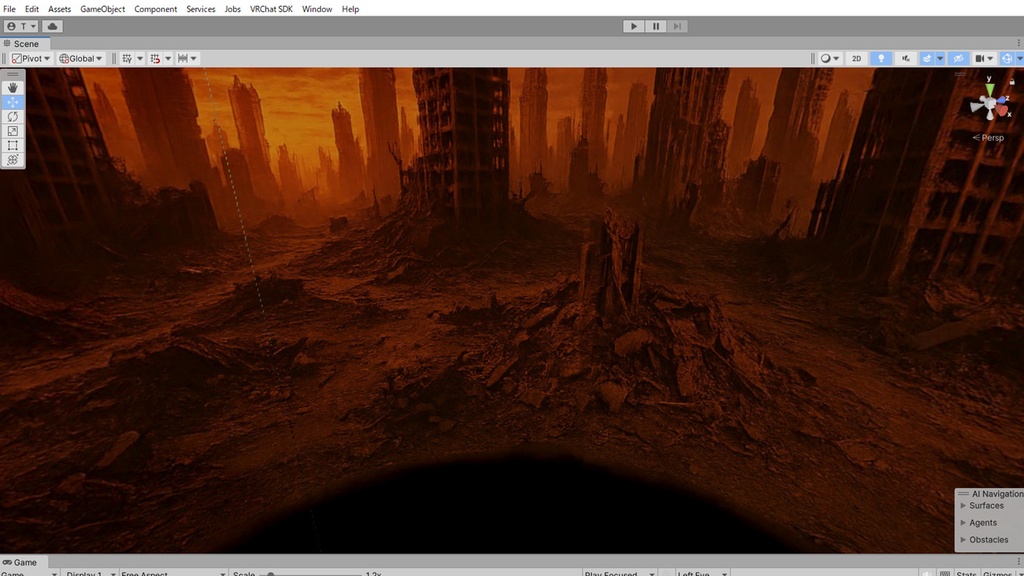Open the Global handle rotation dropdown
Image resolution: width=1024 pixels, height=576 pixels.
[x=81, y=59]
